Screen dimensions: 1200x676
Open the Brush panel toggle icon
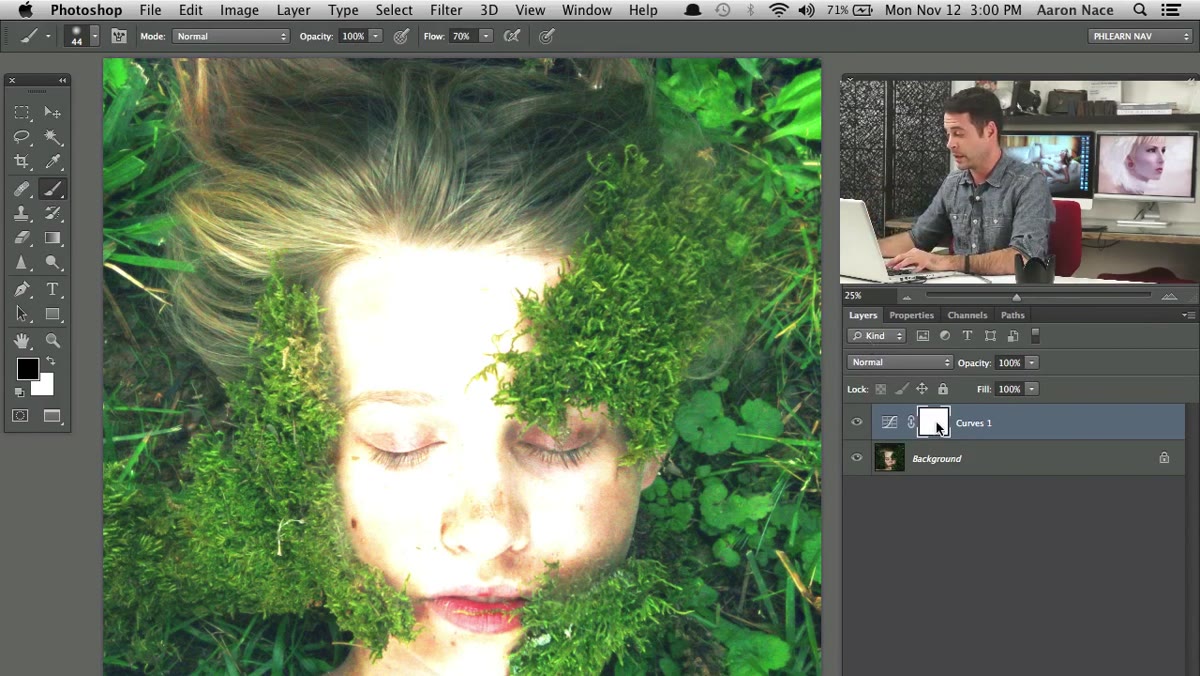(x=119, y=36)
